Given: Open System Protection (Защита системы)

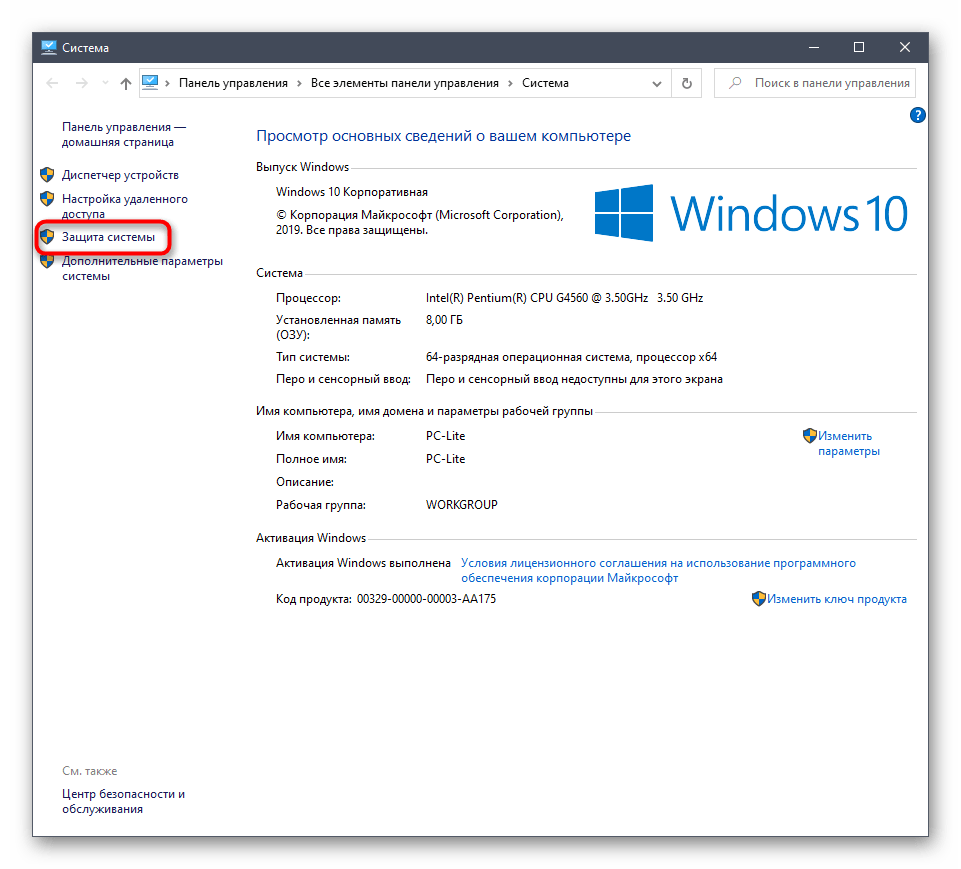Looking at the screenshot, I should tap(108, 237).
